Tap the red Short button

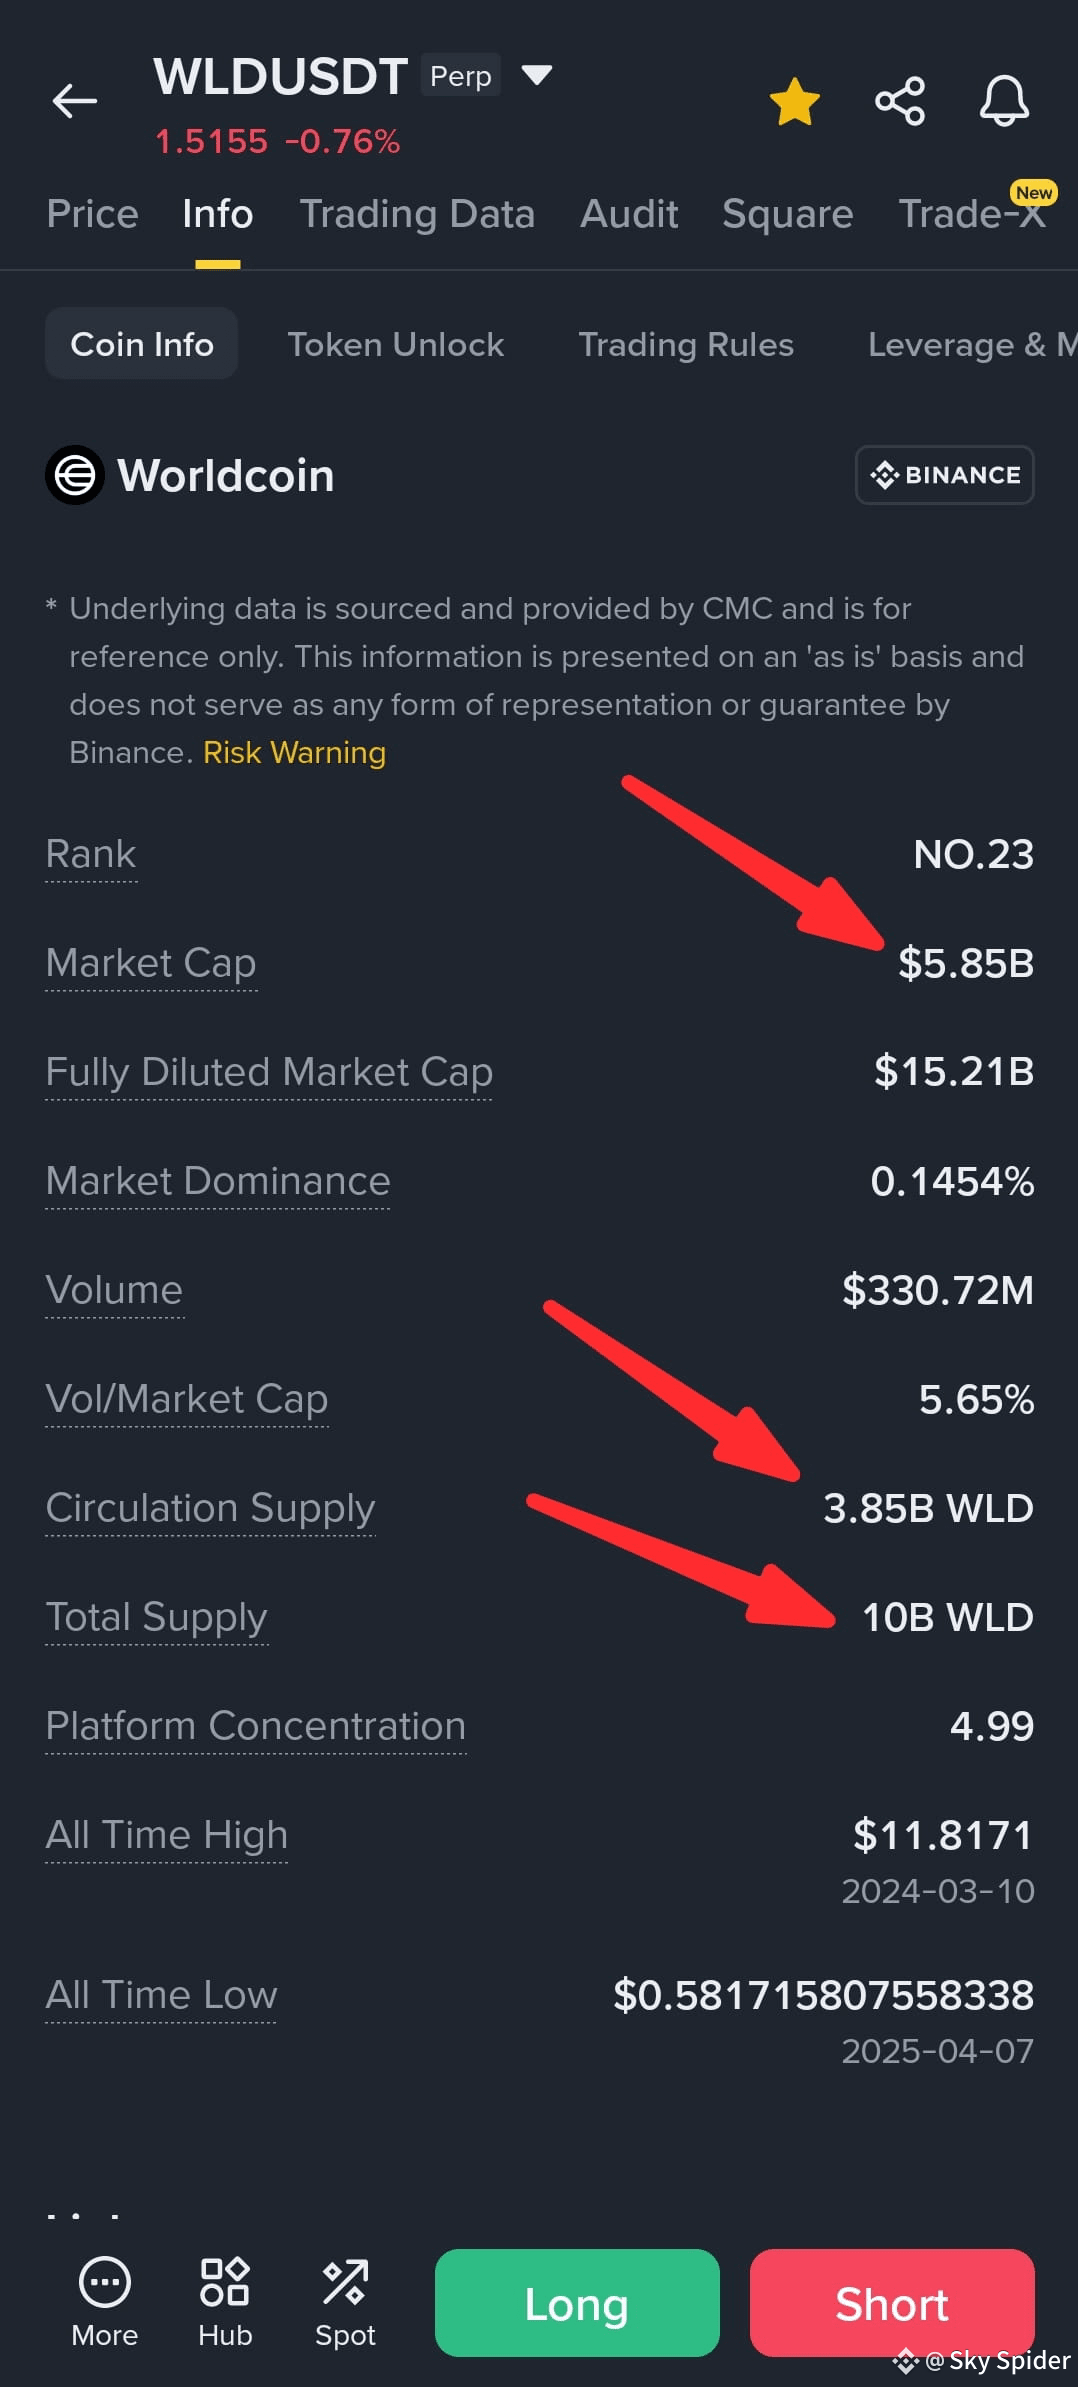892,2303
